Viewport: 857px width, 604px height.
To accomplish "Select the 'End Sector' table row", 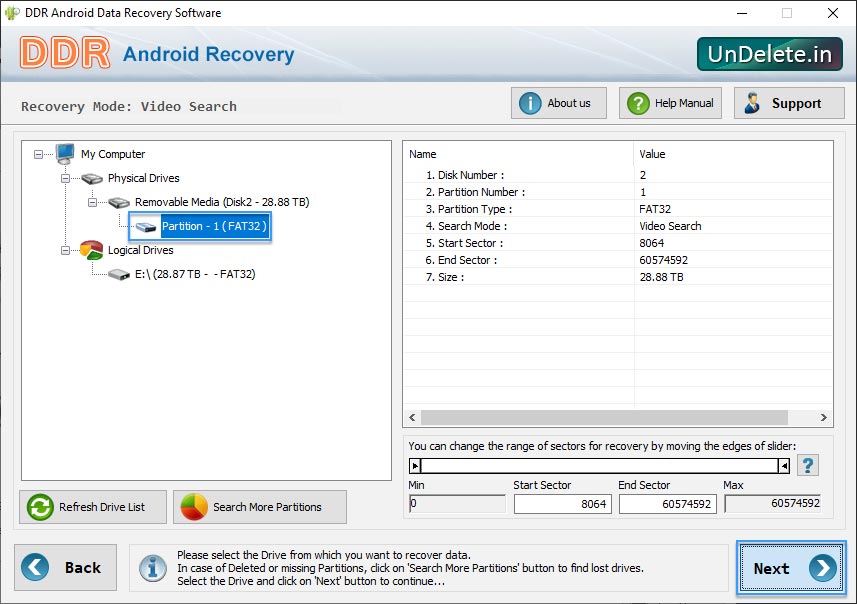I will [x=618, y=260].
